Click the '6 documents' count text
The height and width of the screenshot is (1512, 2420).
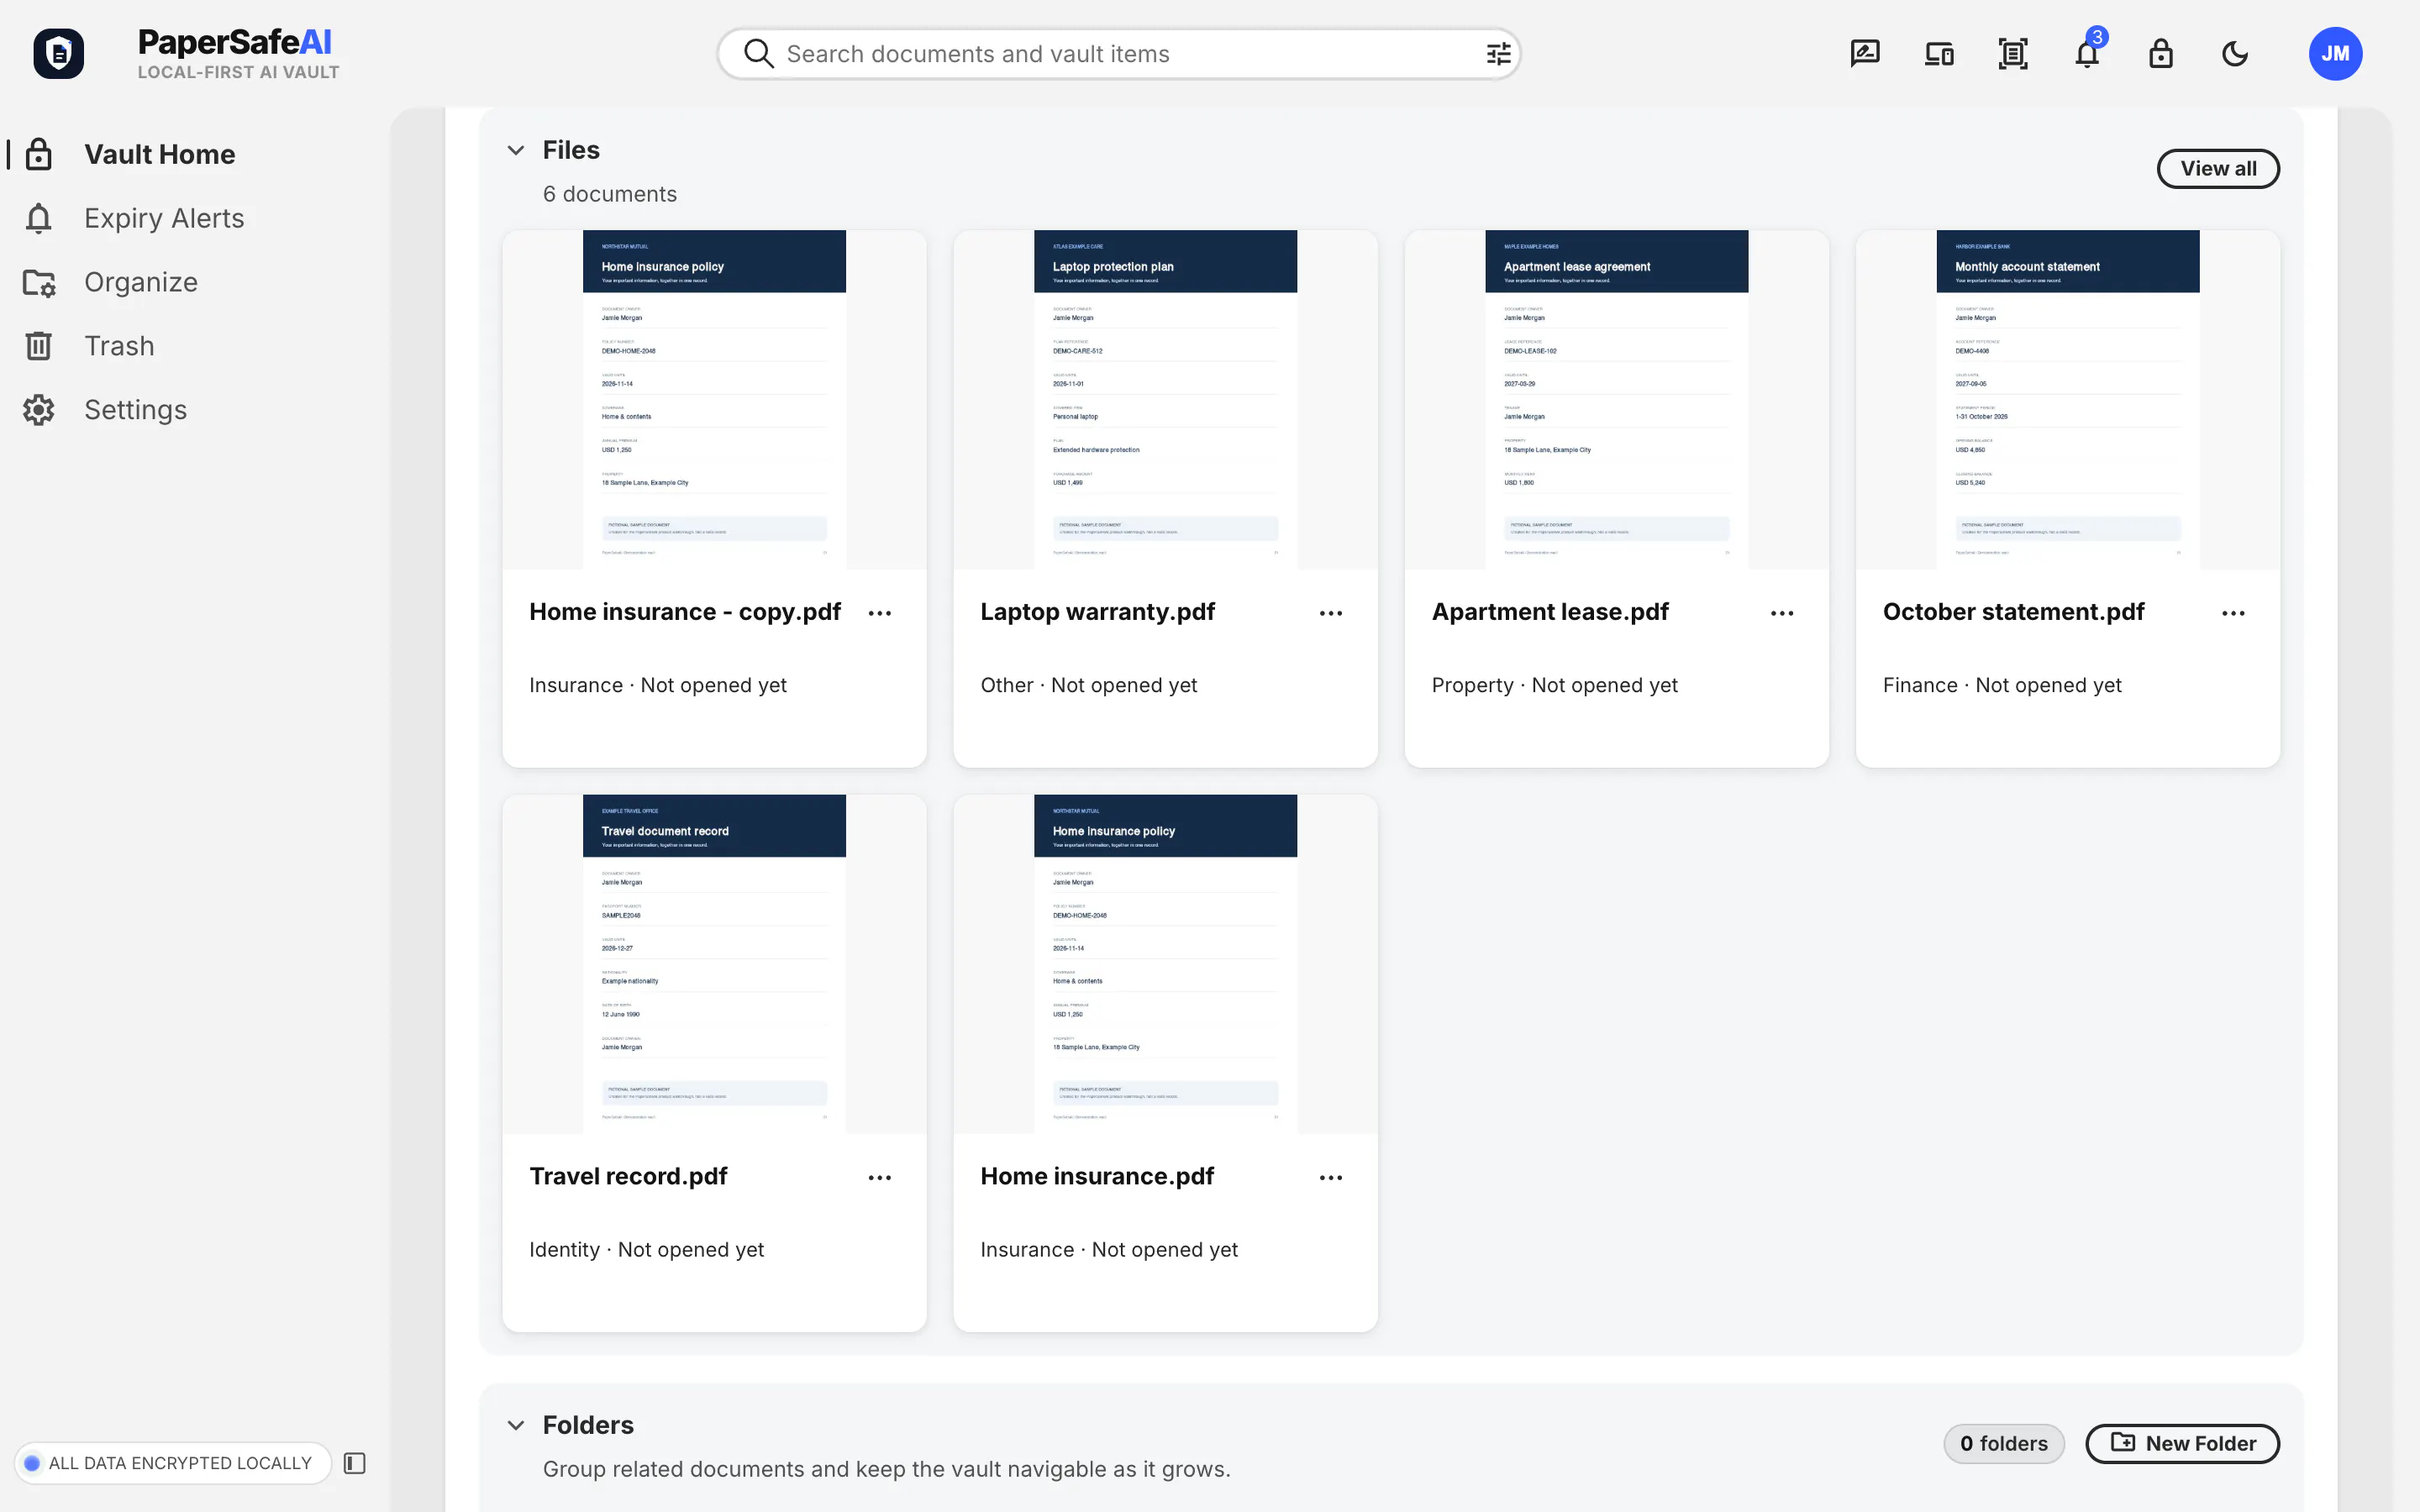click(610, 194)
